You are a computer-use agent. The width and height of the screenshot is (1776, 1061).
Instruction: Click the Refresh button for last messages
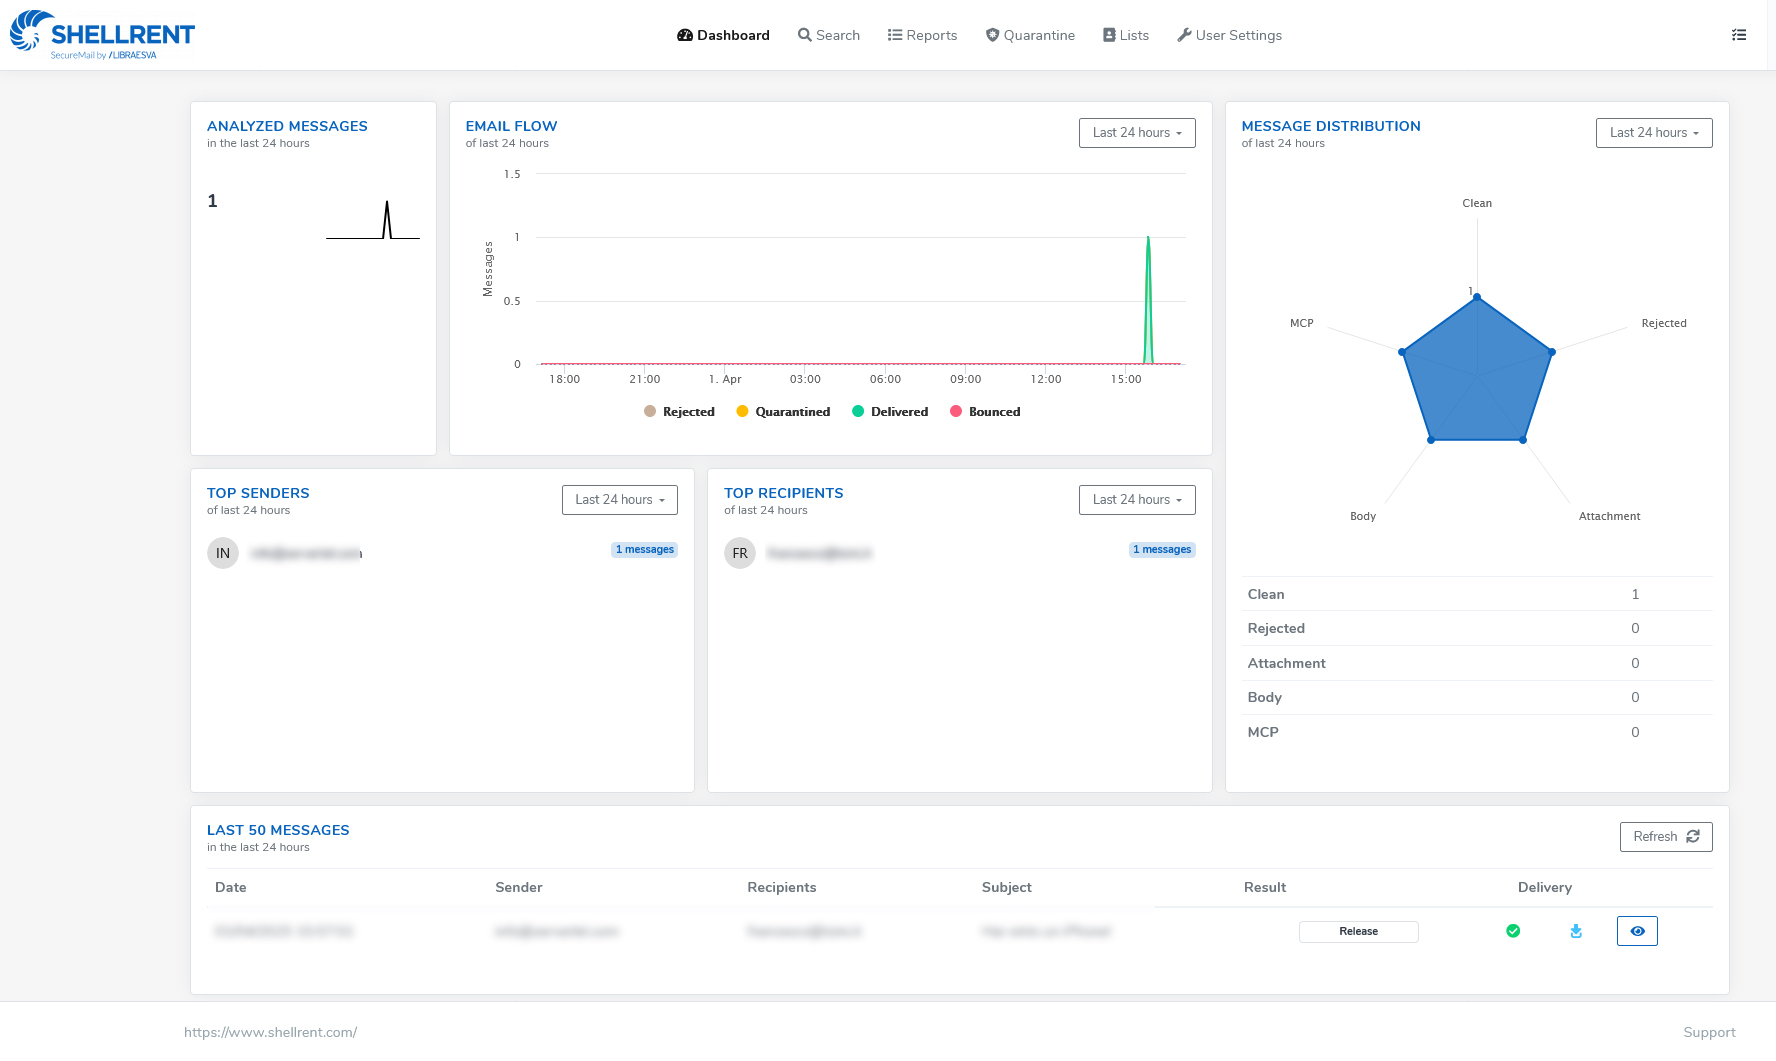(x=1666, y=837)
